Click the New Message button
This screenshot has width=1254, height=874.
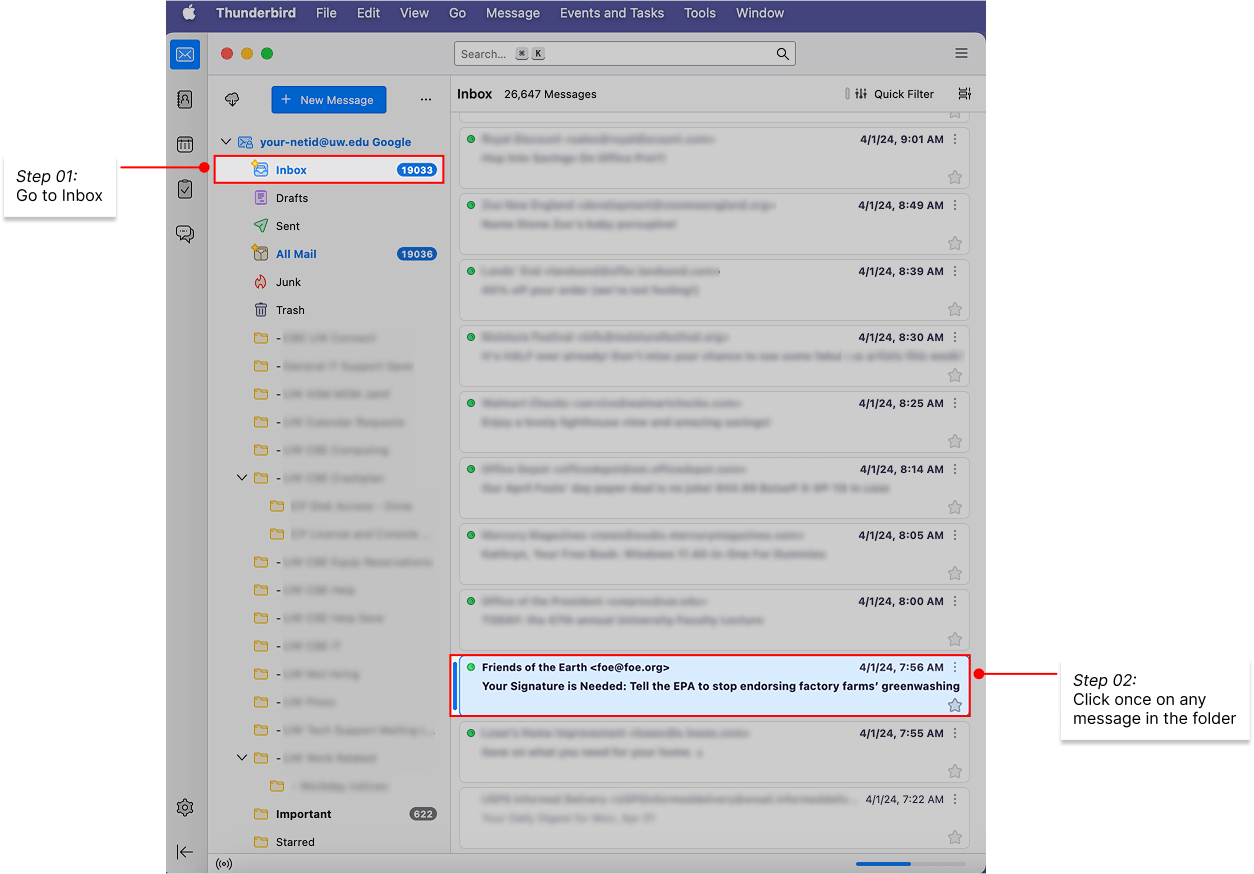point(328,99)
